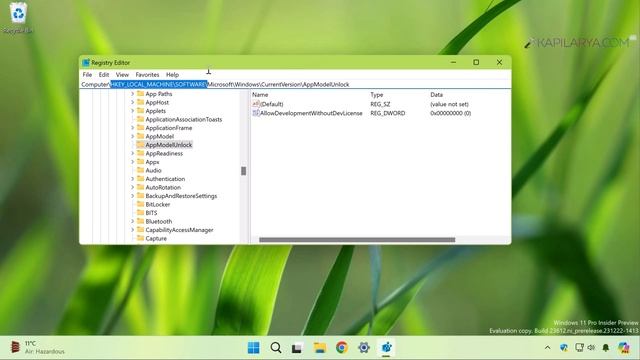Open the Favorites menu

coord(147,75)
